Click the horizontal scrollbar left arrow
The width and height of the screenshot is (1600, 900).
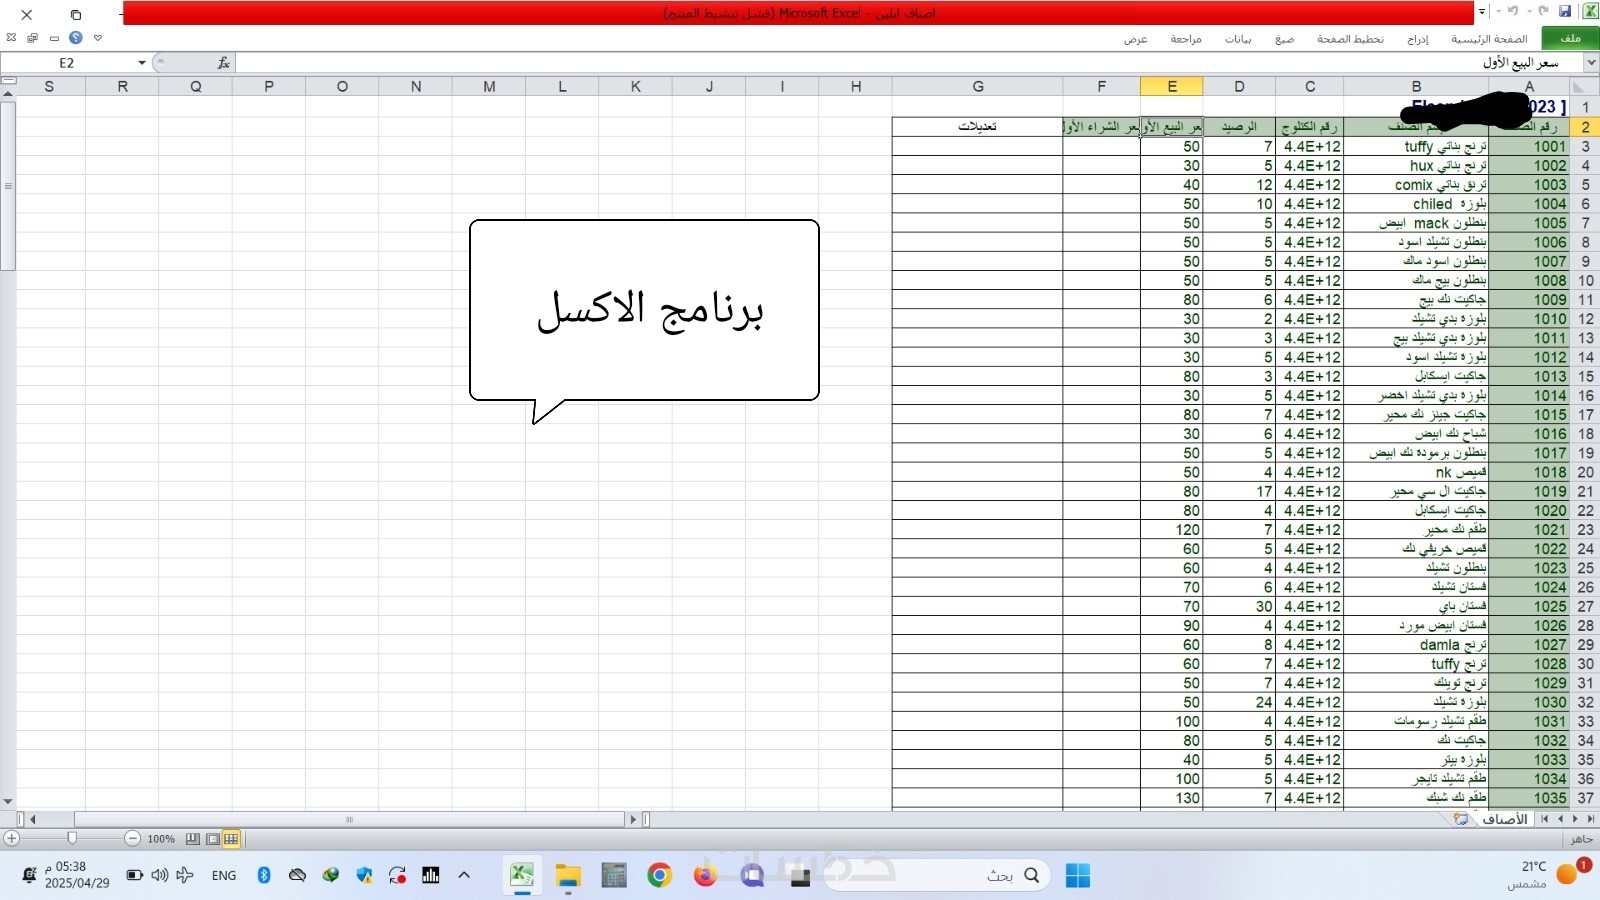[33, 819]
